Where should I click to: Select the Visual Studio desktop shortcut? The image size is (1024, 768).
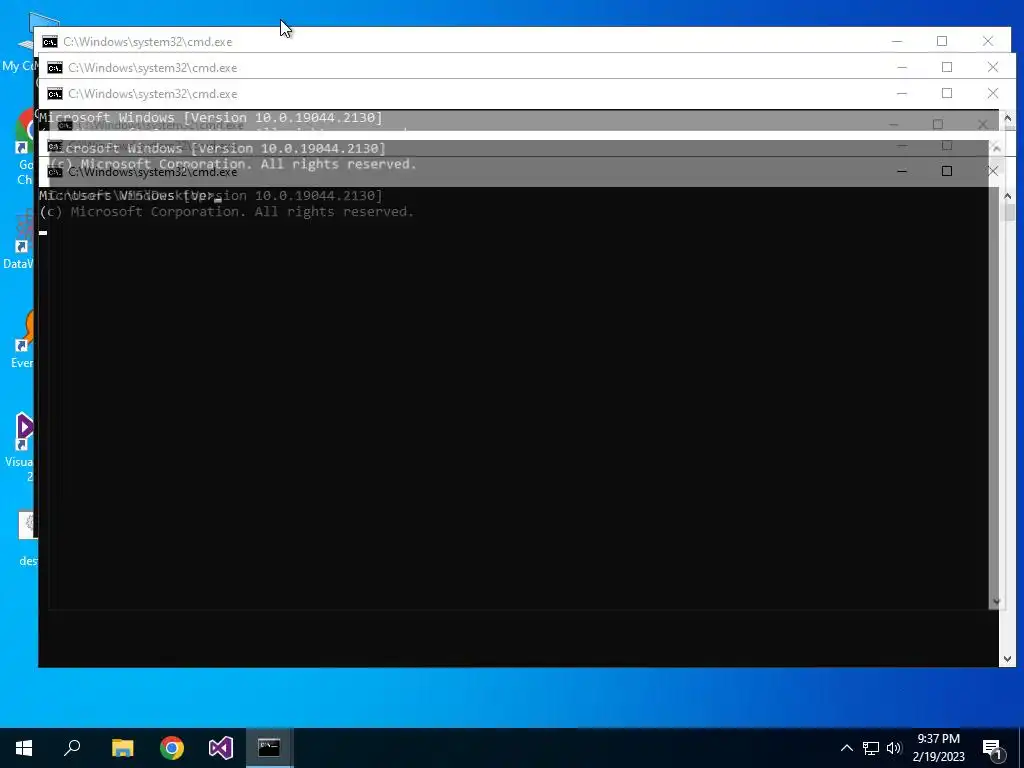click(x=20, y=447)
